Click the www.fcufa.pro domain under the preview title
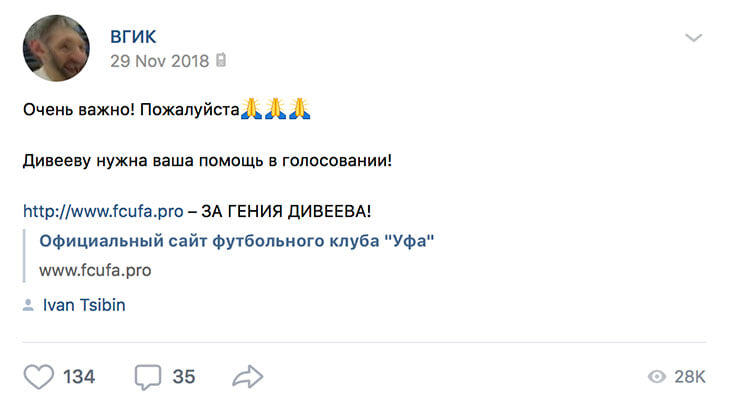 (95, 271)
